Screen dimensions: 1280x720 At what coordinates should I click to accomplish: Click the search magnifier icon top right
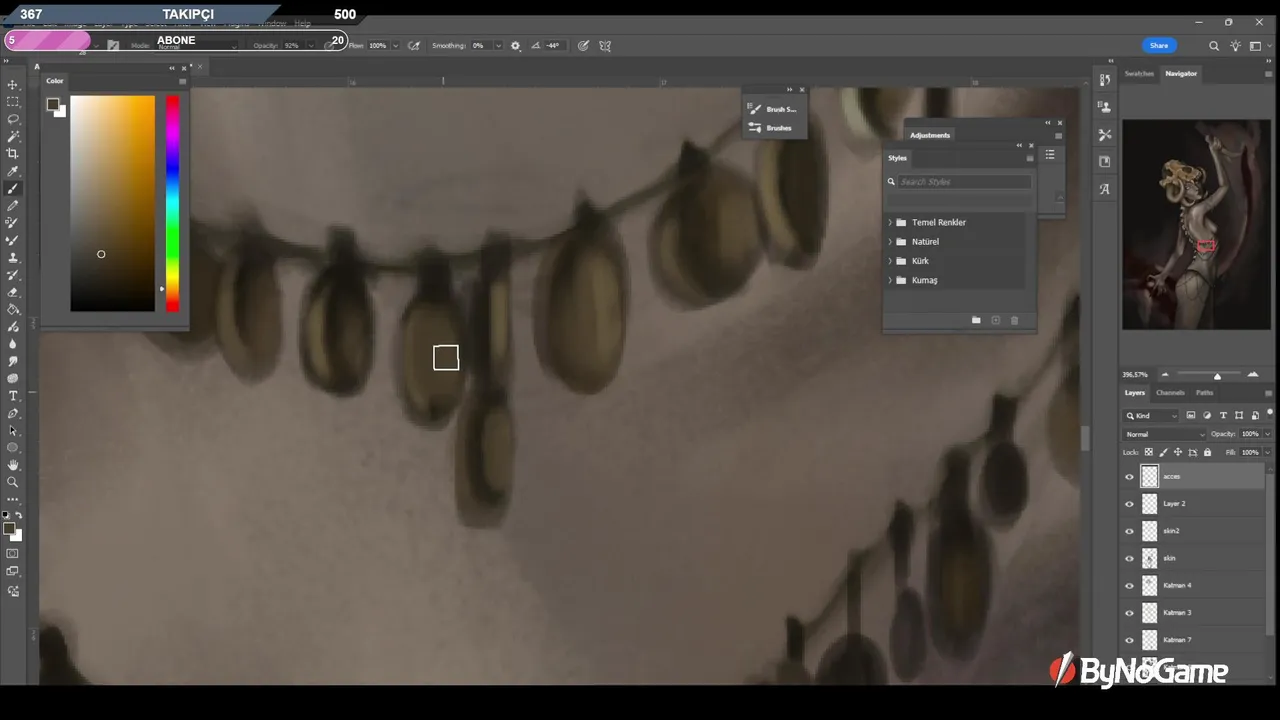(1214, 45)
